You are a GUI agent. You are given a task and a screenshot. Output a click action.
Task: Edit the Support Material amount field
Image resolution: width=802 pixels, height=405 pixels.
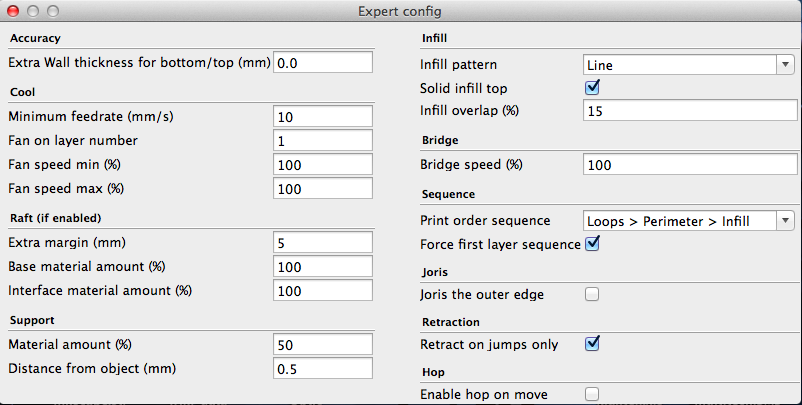pyautogui.click(x=322, y=344)
